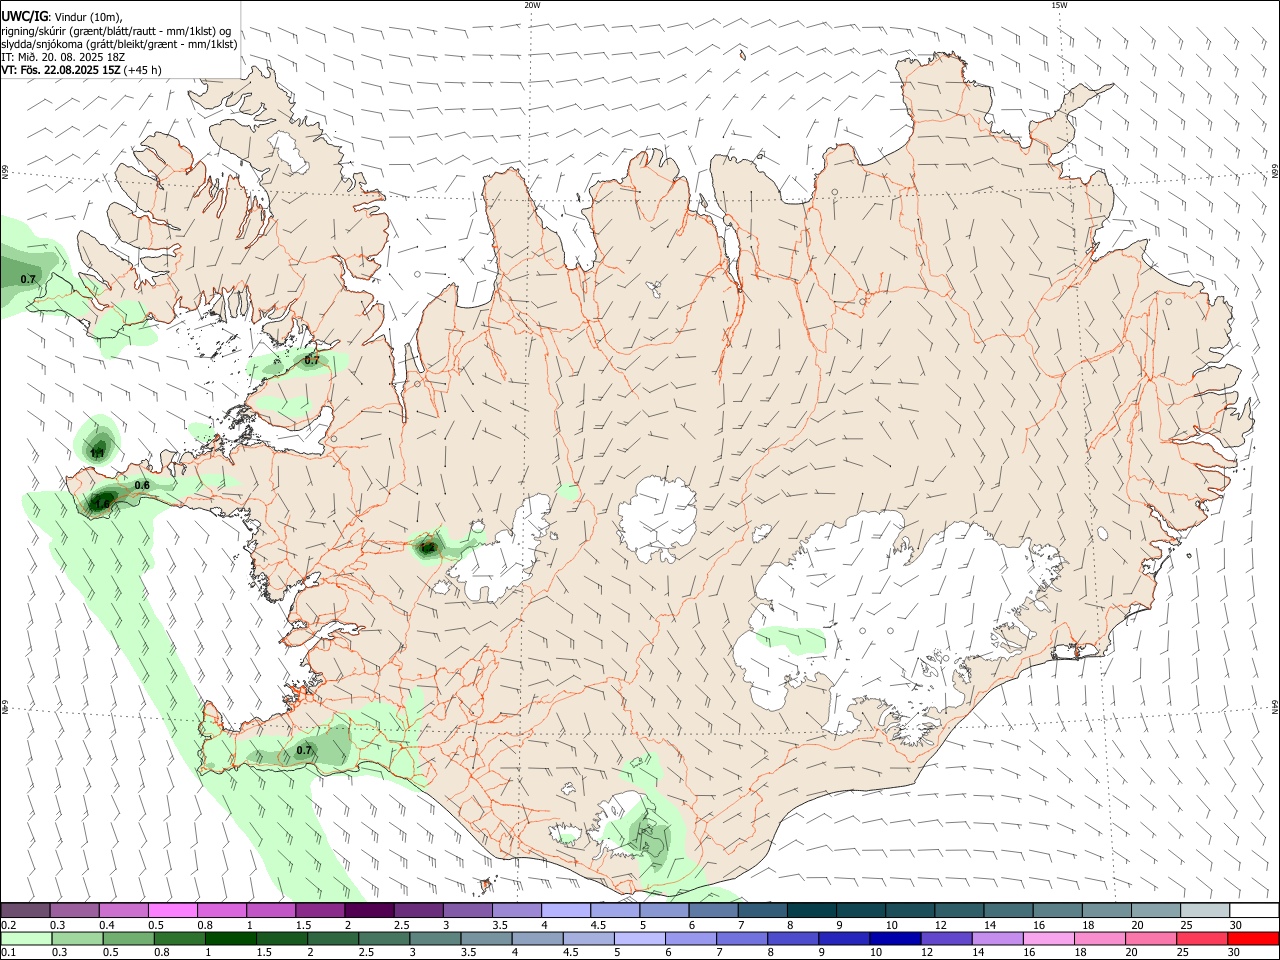Viewport: 1280px width, 960px height.
Task: Click the '0.6' precipitation value on Snæfellsnes
Action: (x=142, y=485)
